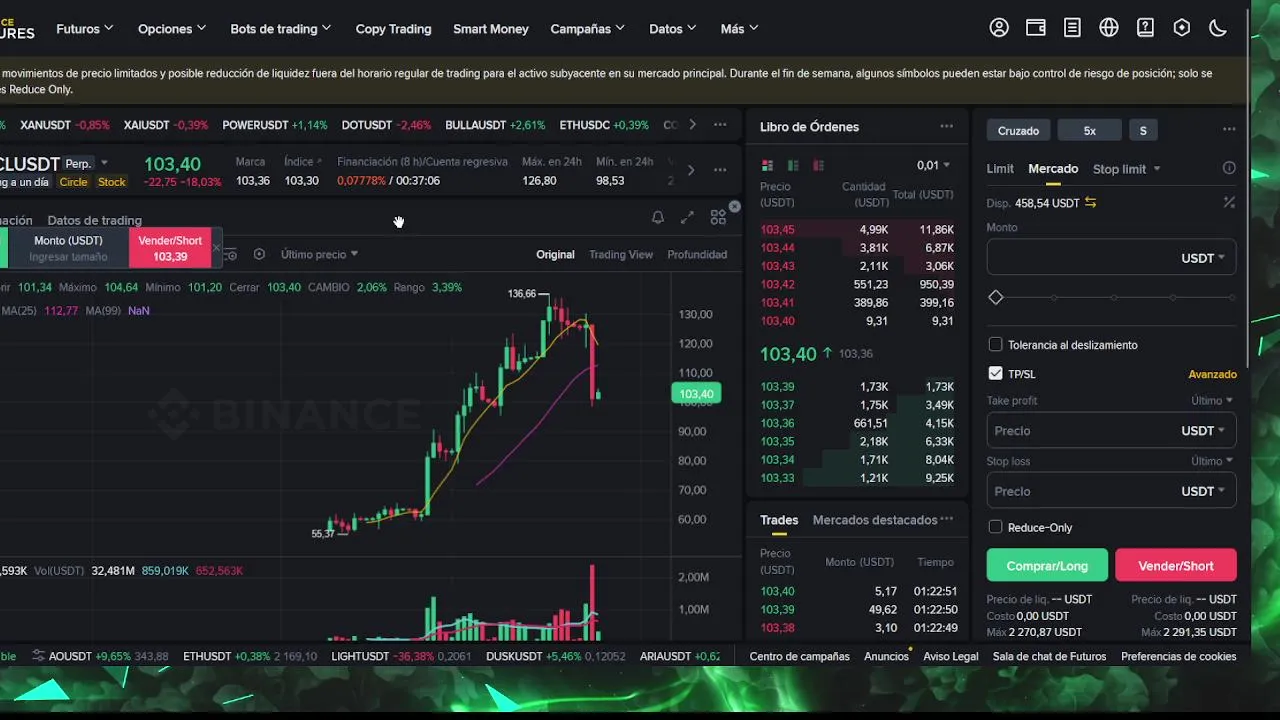1280x720 pixels.
Task: Open the chart layout grid icon
Action: [718, 217]
